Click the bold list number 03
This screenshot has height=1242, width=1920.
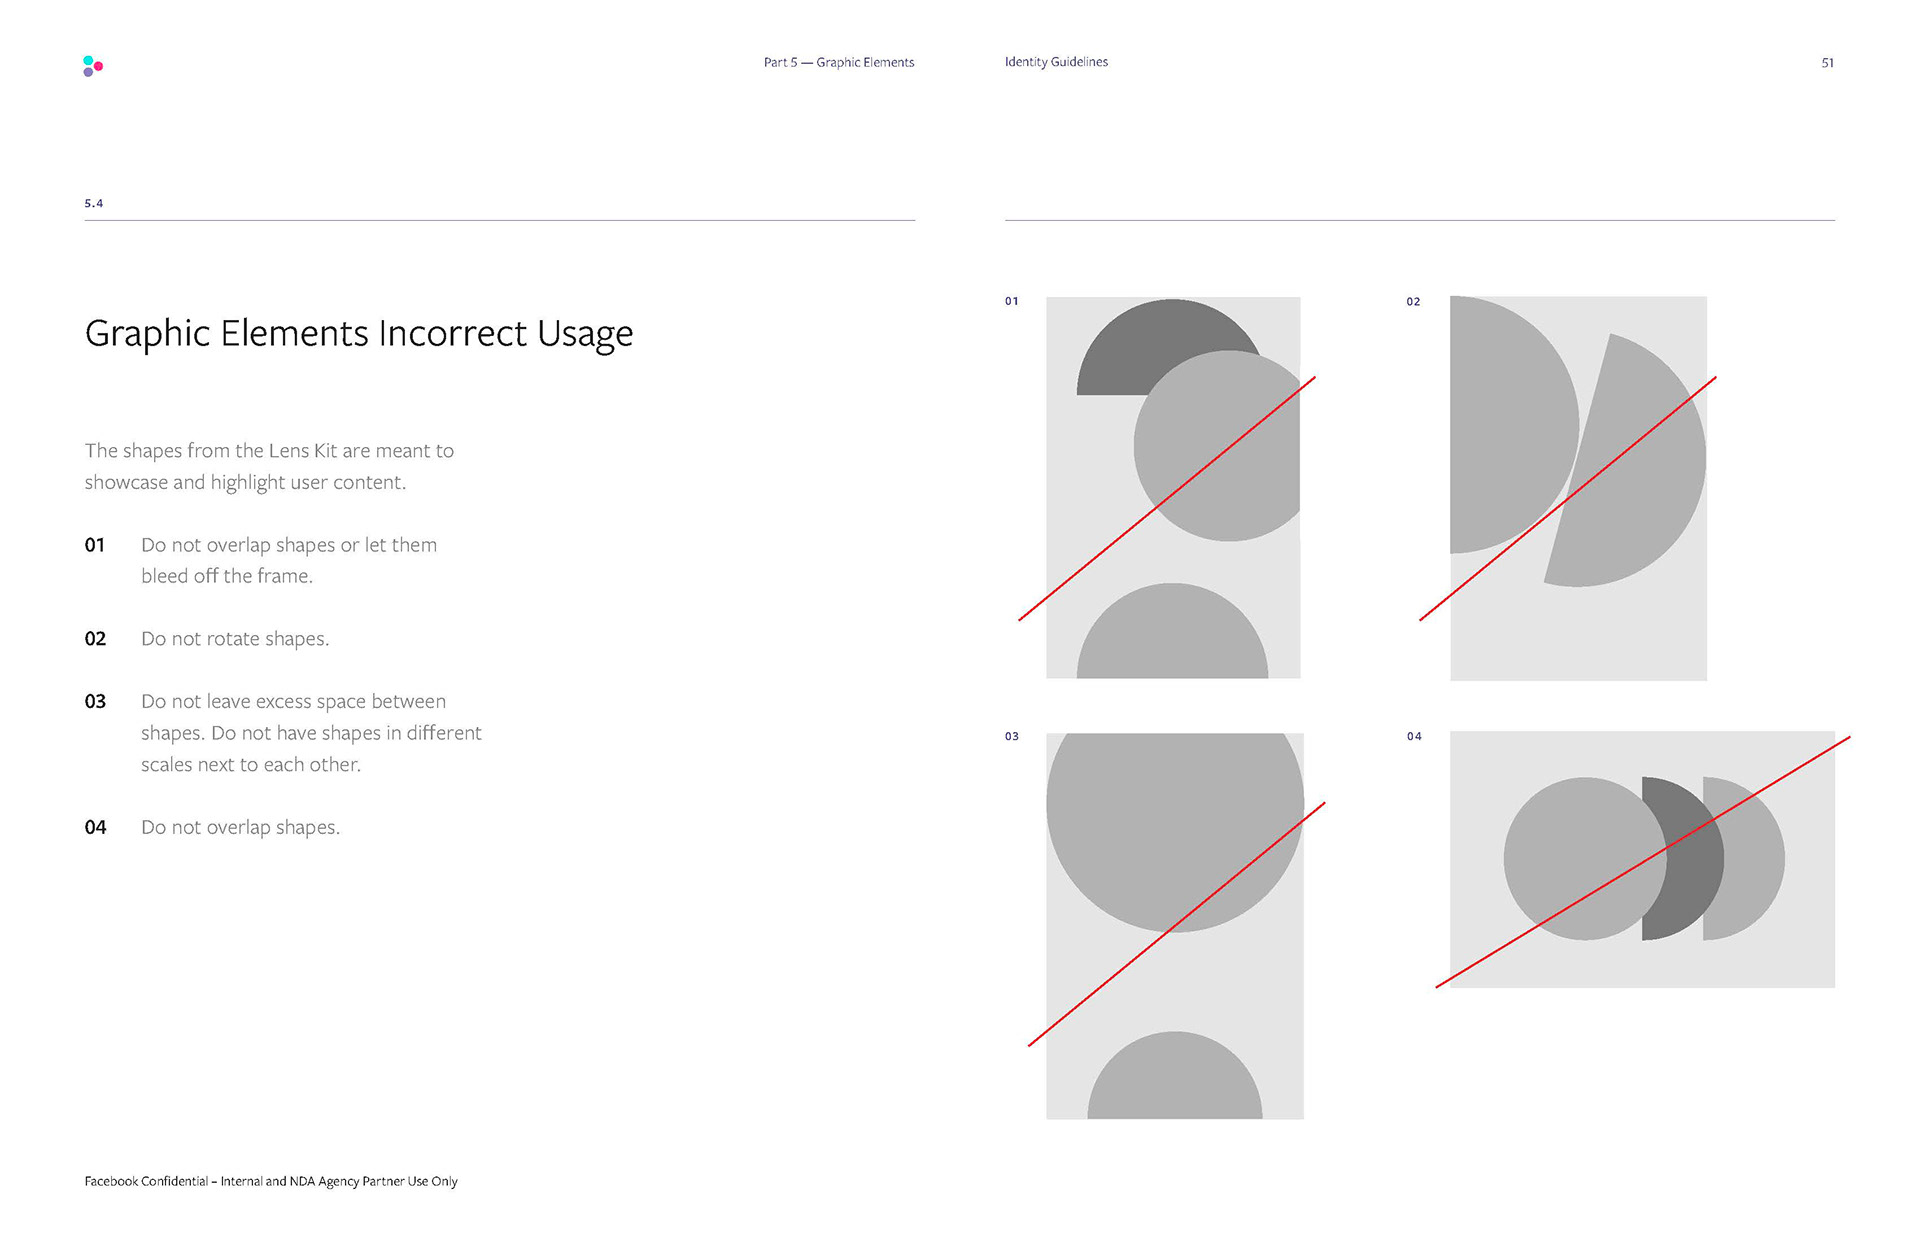coord(95,702)
